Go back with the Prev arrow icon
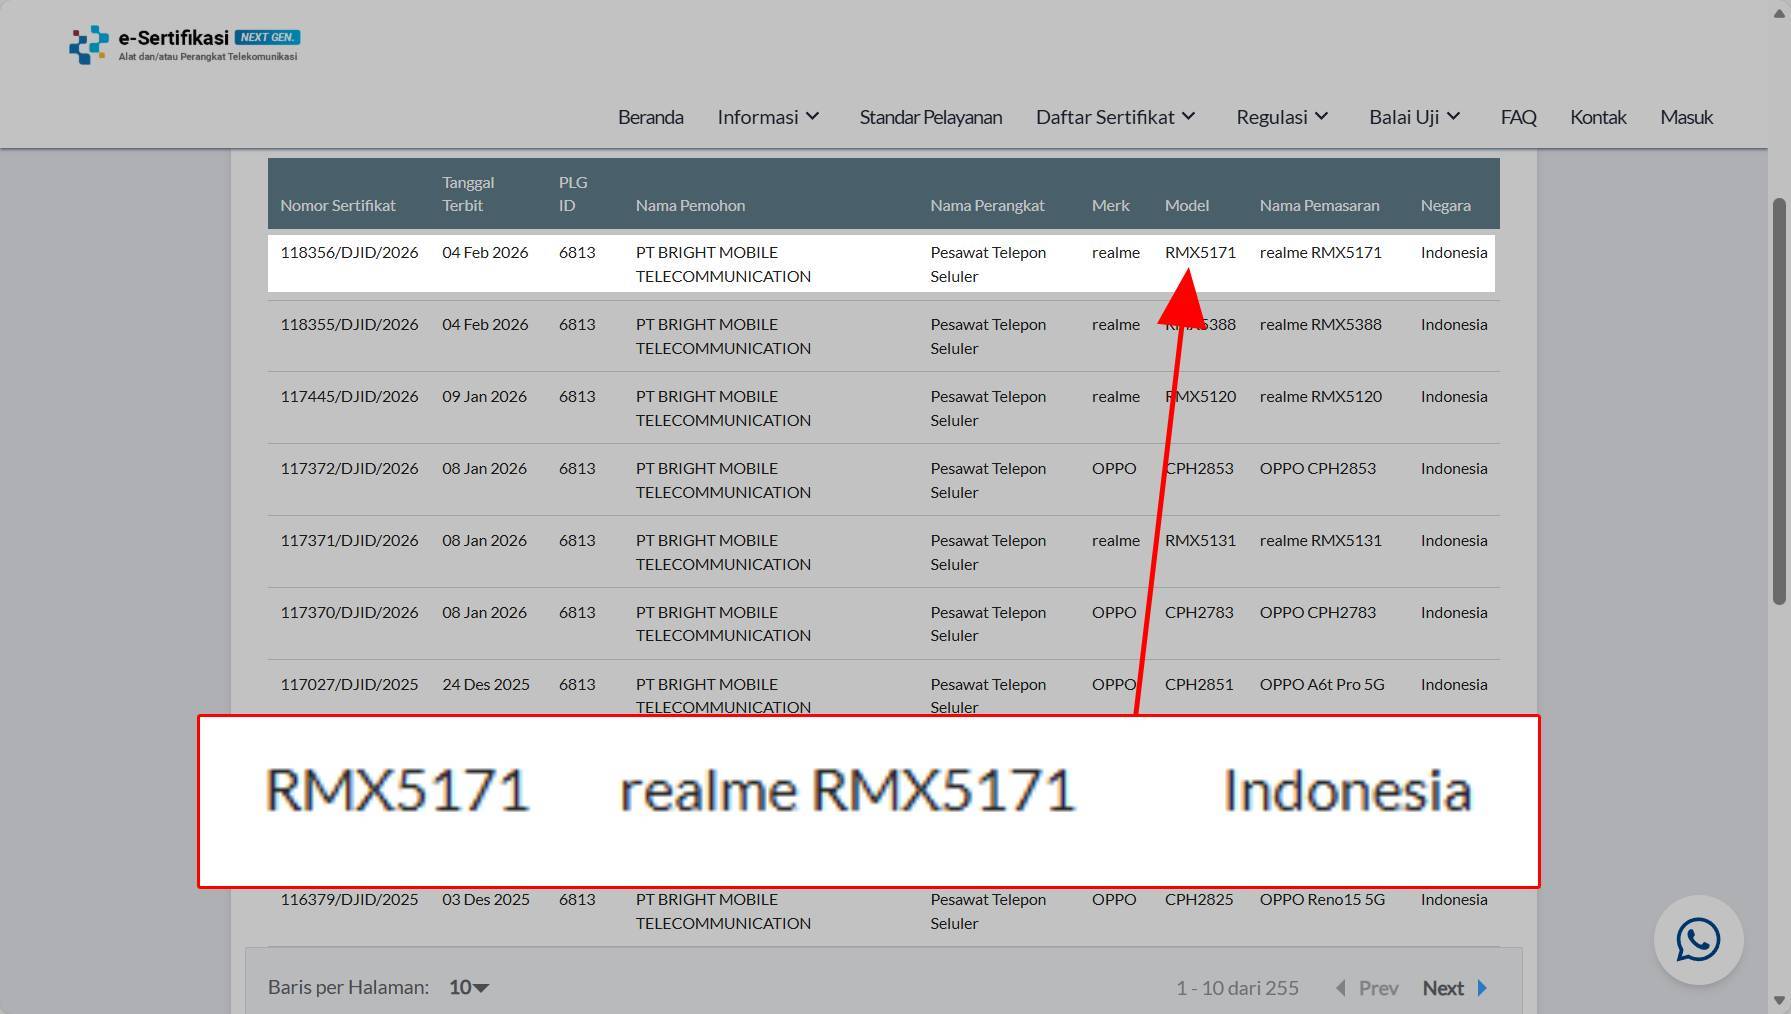 (x=1341, y=988)
